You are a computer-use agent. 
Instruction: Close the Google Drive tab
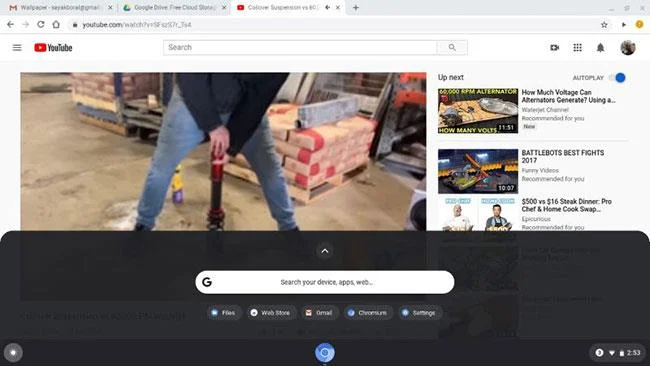(x=224, y=7)
